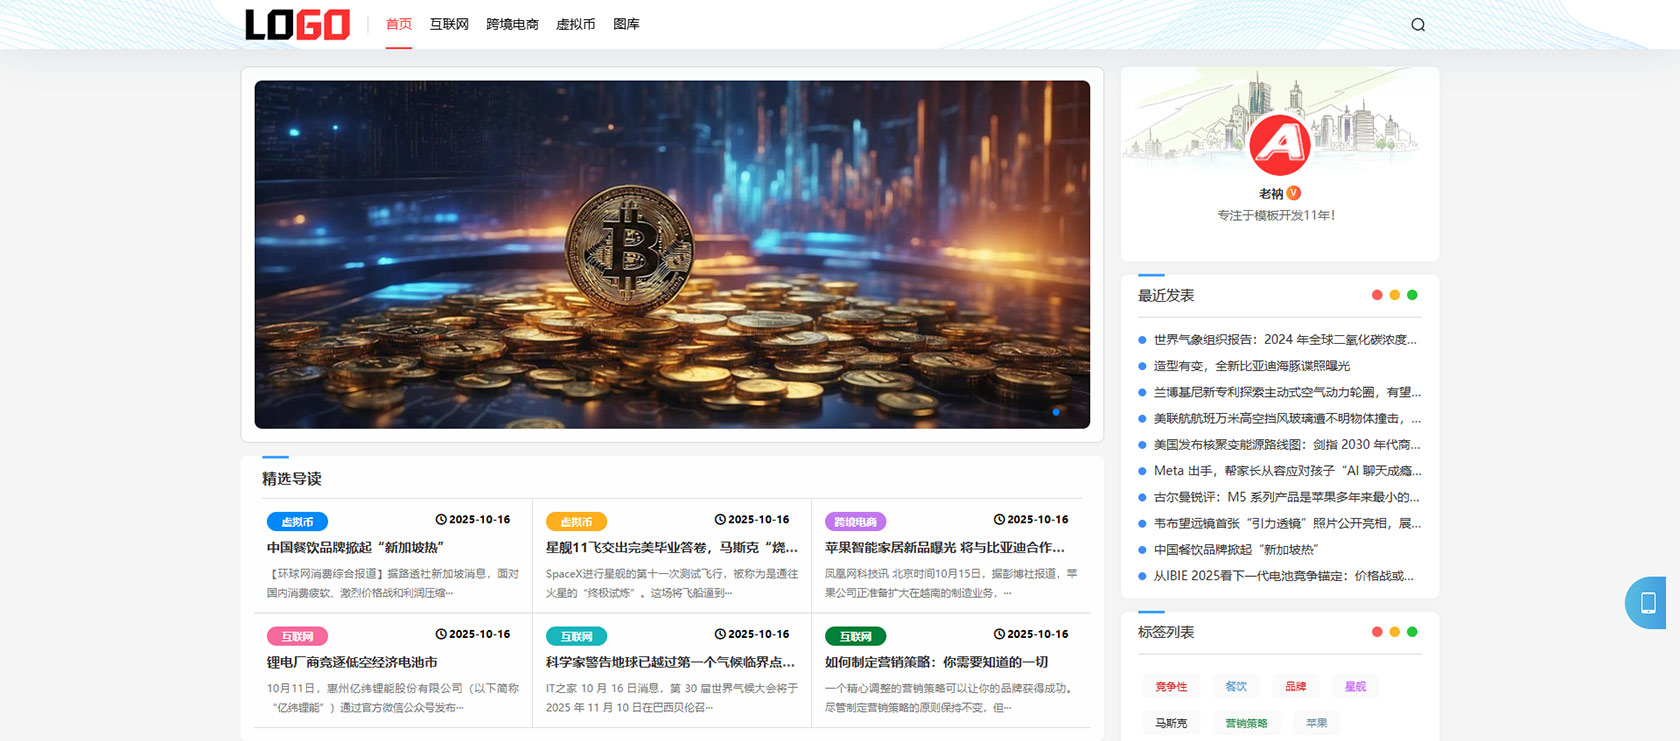Open article 锂电厂商竞逐低空经济电池市
The width and height of the screenshot is (1680, 741).
(x=352, y=662)
